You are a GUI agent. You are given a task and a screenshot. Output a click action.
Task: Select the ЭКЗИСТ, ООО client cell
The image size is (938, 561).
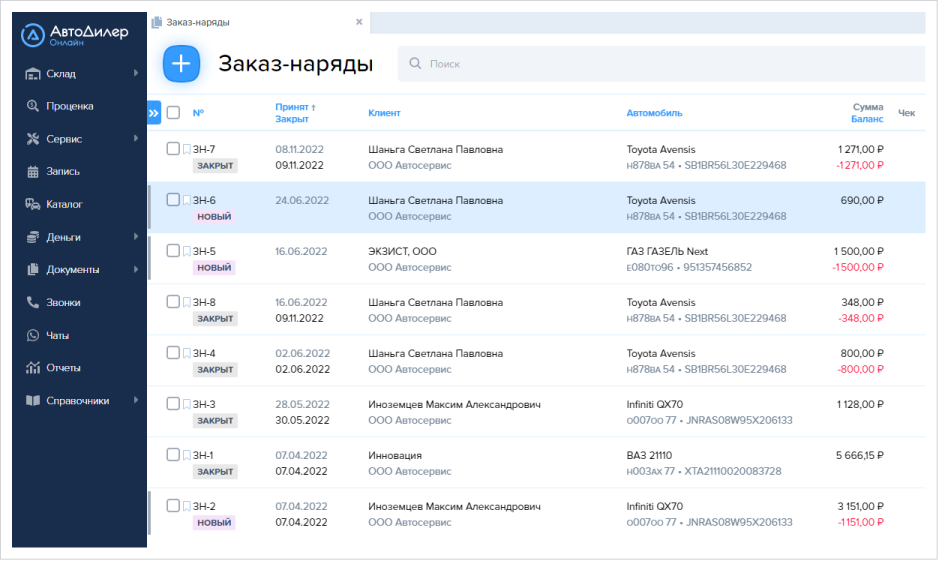coord(402,251)
